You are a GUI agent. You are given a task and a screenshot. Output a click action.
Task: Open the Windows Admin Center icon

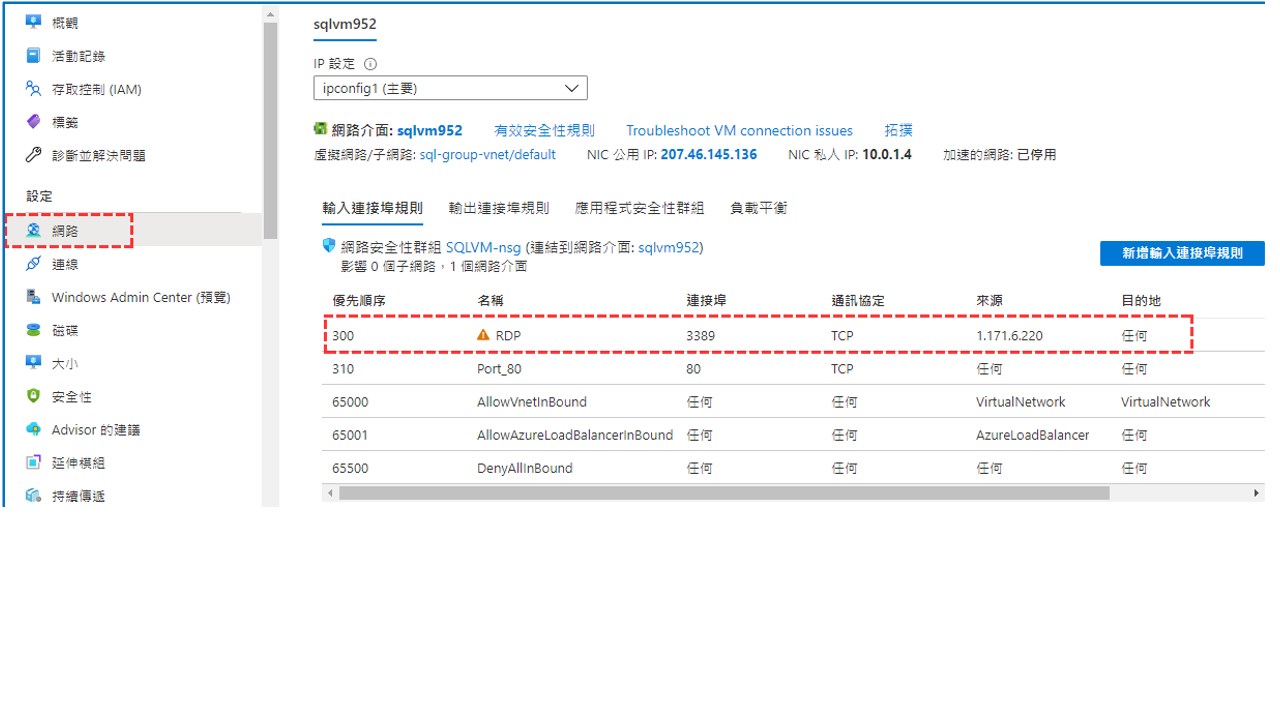(34, 297)
